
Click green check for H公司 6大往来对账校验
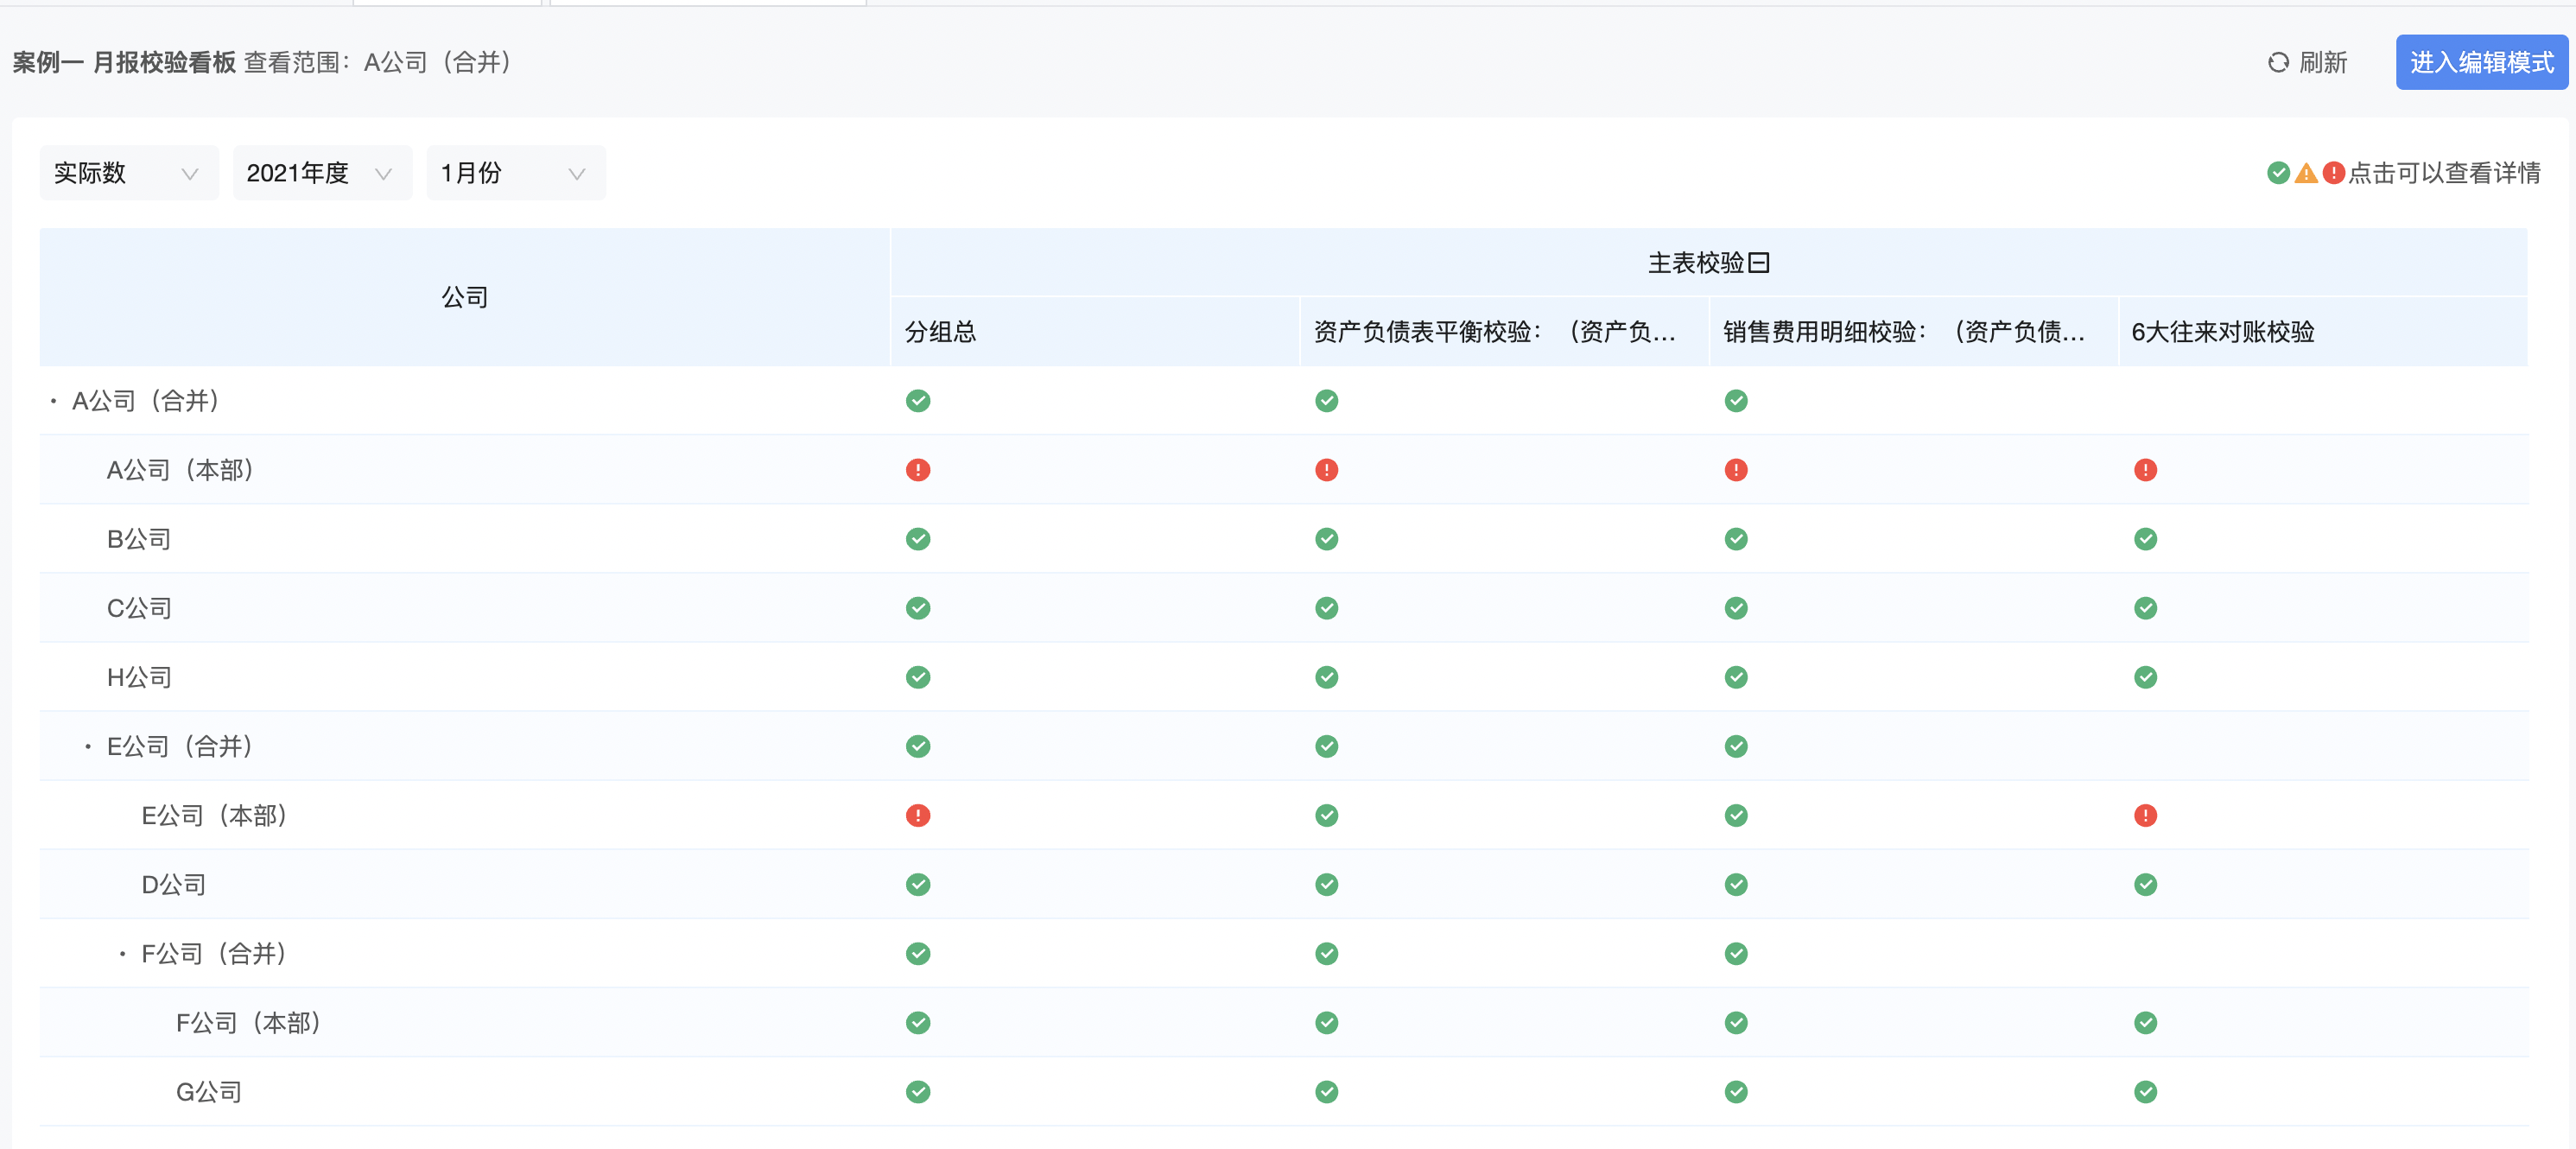(x=2144, y=677)
